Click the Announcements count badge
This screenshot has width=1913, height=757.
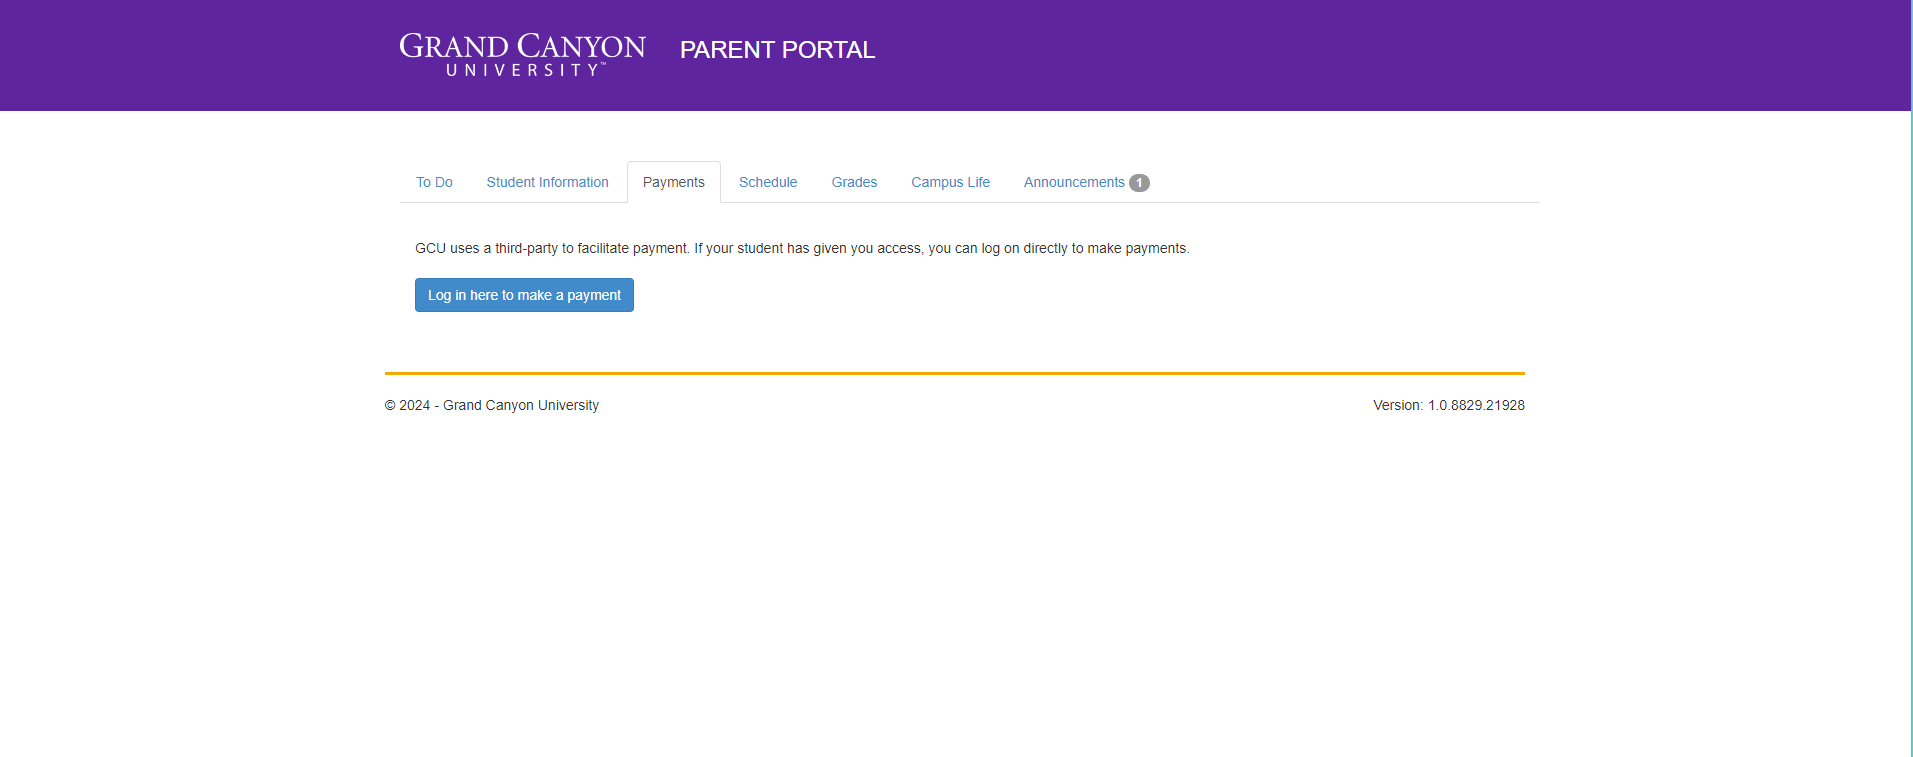[1139, 183]
